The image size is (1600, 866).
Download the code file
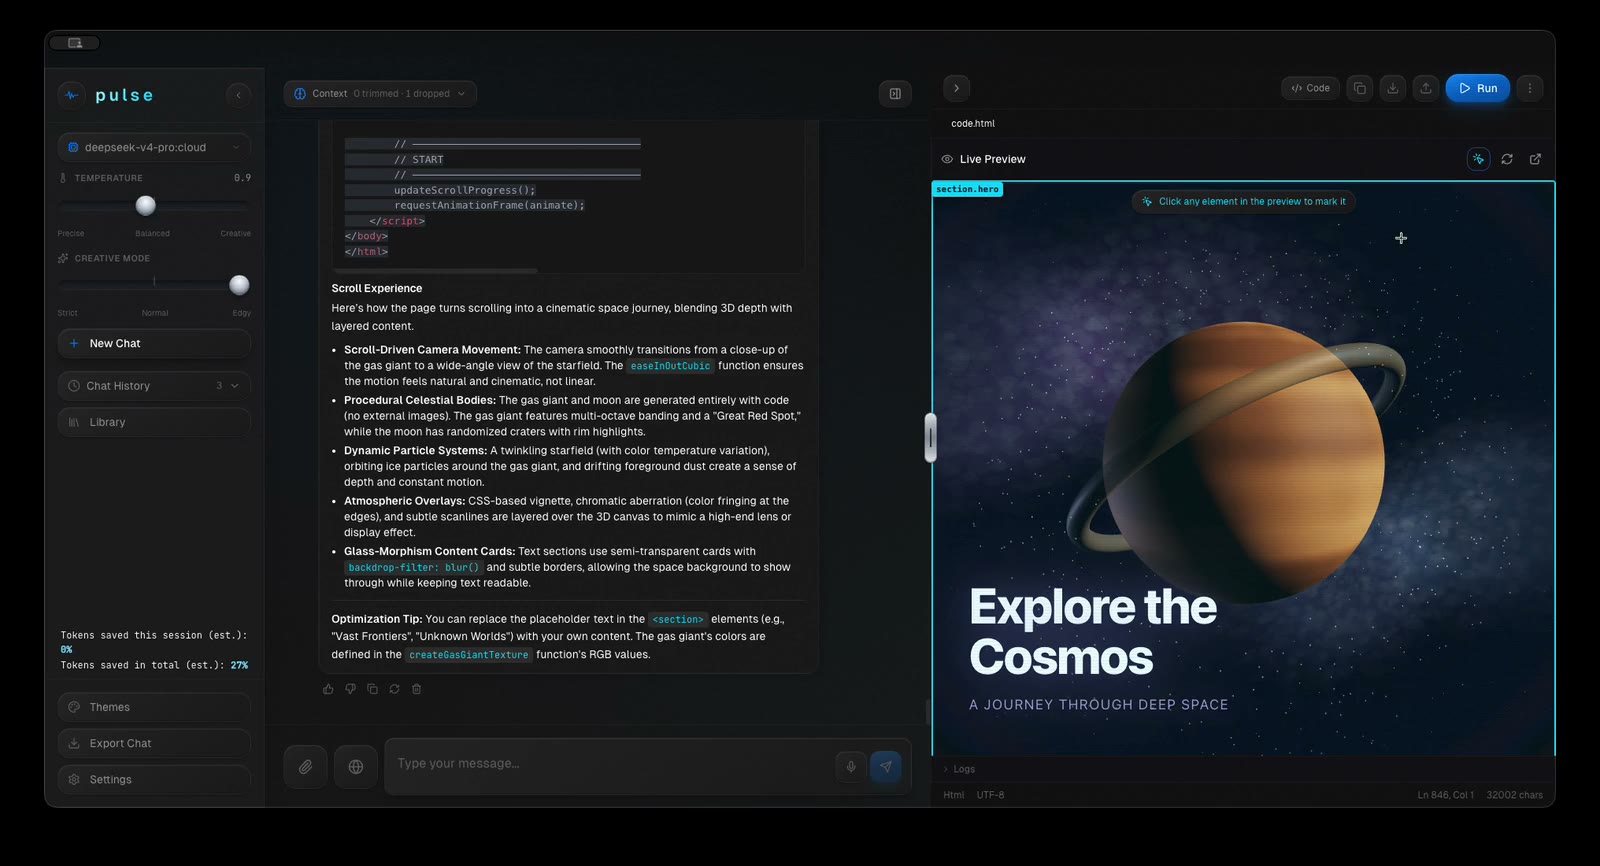[1393, 88]
